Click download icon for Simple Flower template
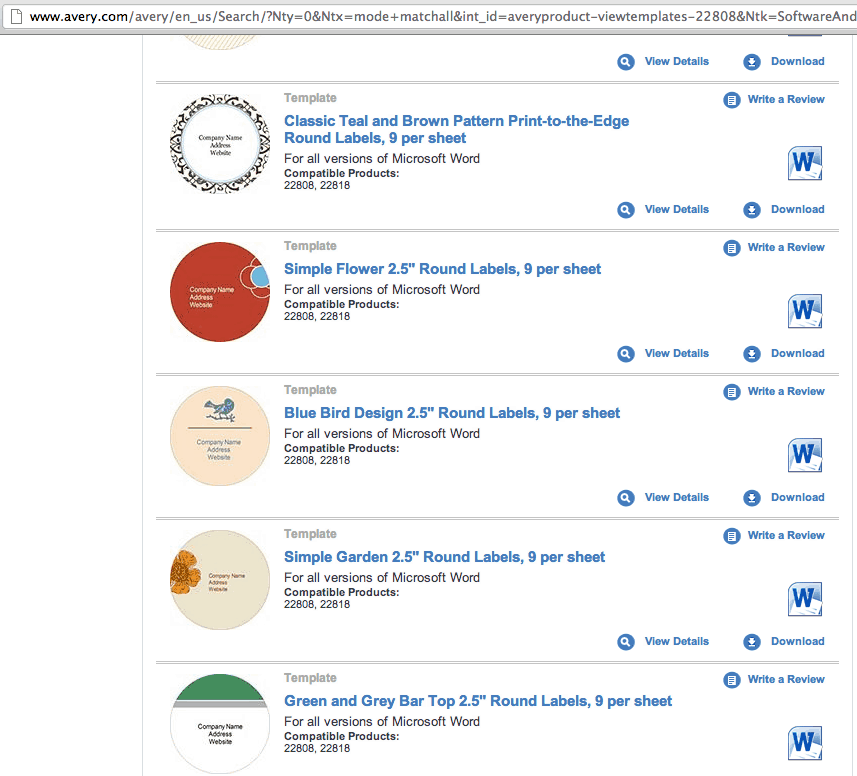 pos(752,354)
